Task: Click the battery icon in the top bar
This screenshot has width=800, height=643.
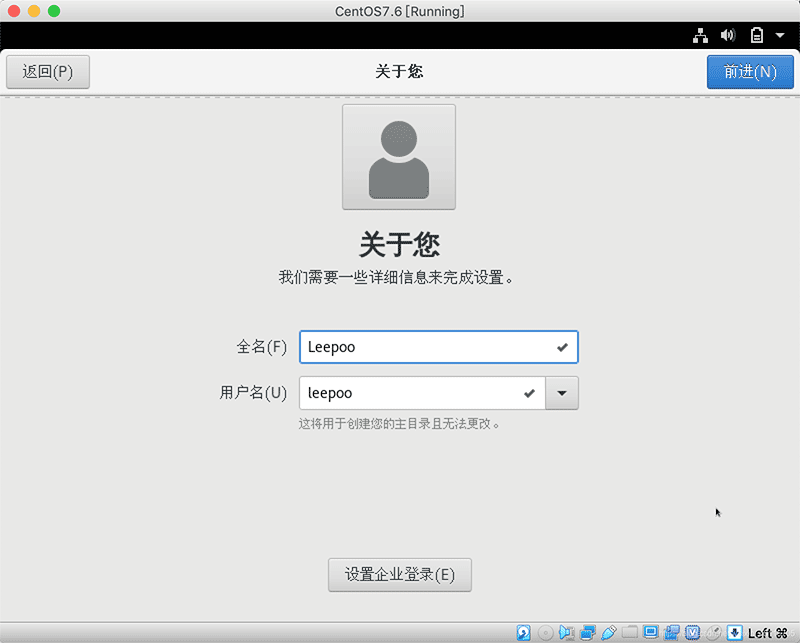Action: [756, 34]
